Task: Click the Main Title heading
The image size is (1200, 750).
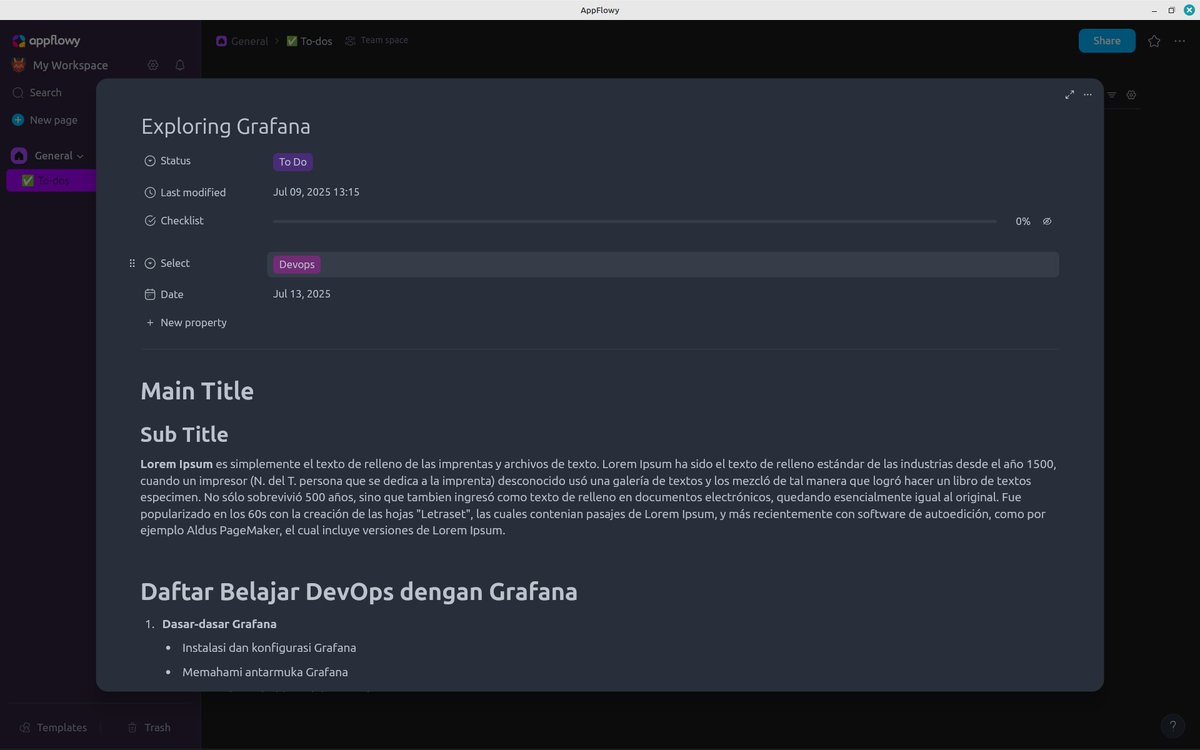Action: pyautogui.click(x=197, y=391)
